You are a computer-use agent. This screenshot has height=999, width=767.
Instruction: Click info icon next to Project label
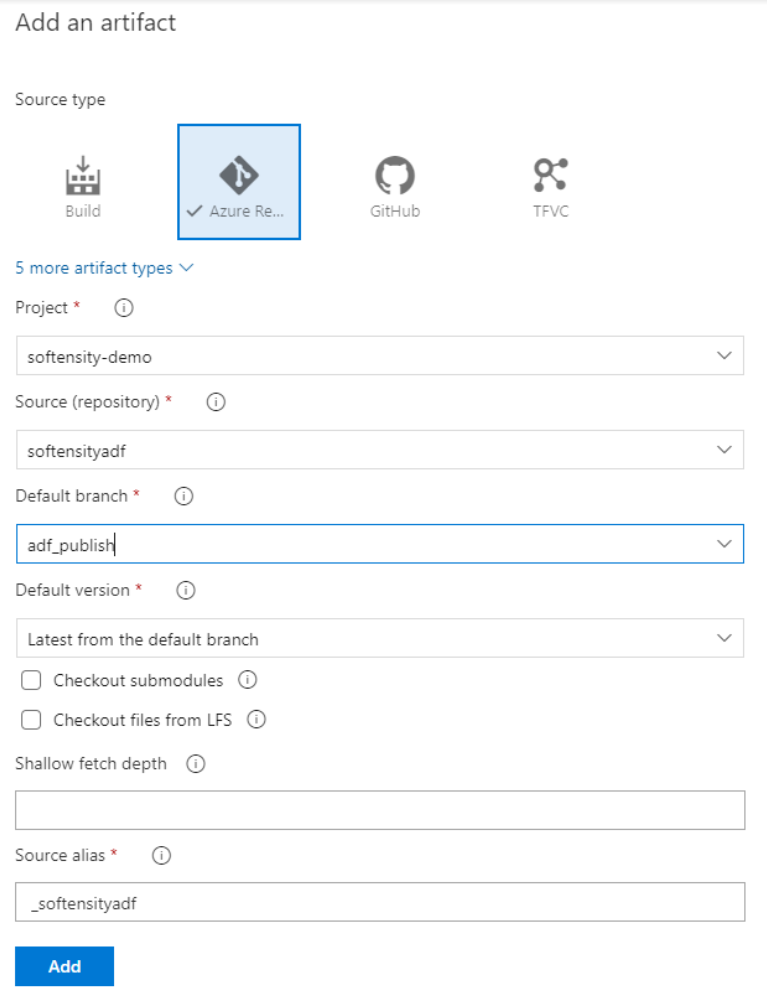pyautogui.click(x=124, y=308)
